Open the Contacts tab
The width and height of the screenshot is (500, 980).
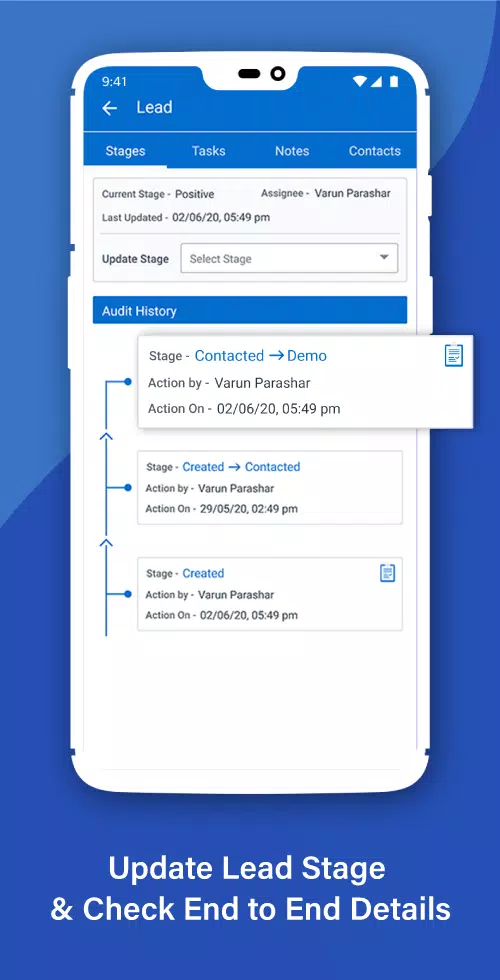pyautogui.click(x=374, y=151)
